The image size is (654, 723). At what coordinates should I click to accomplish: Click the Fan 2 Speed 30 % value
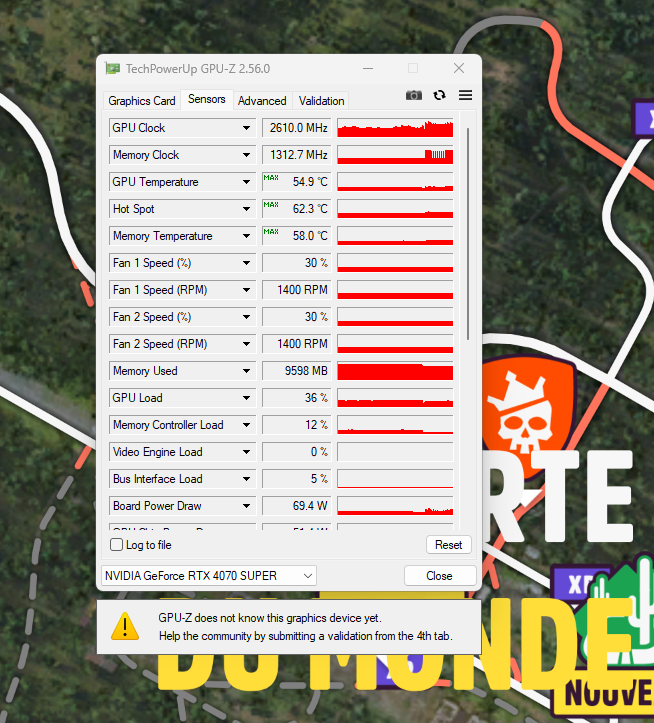(x=297, y=317)
